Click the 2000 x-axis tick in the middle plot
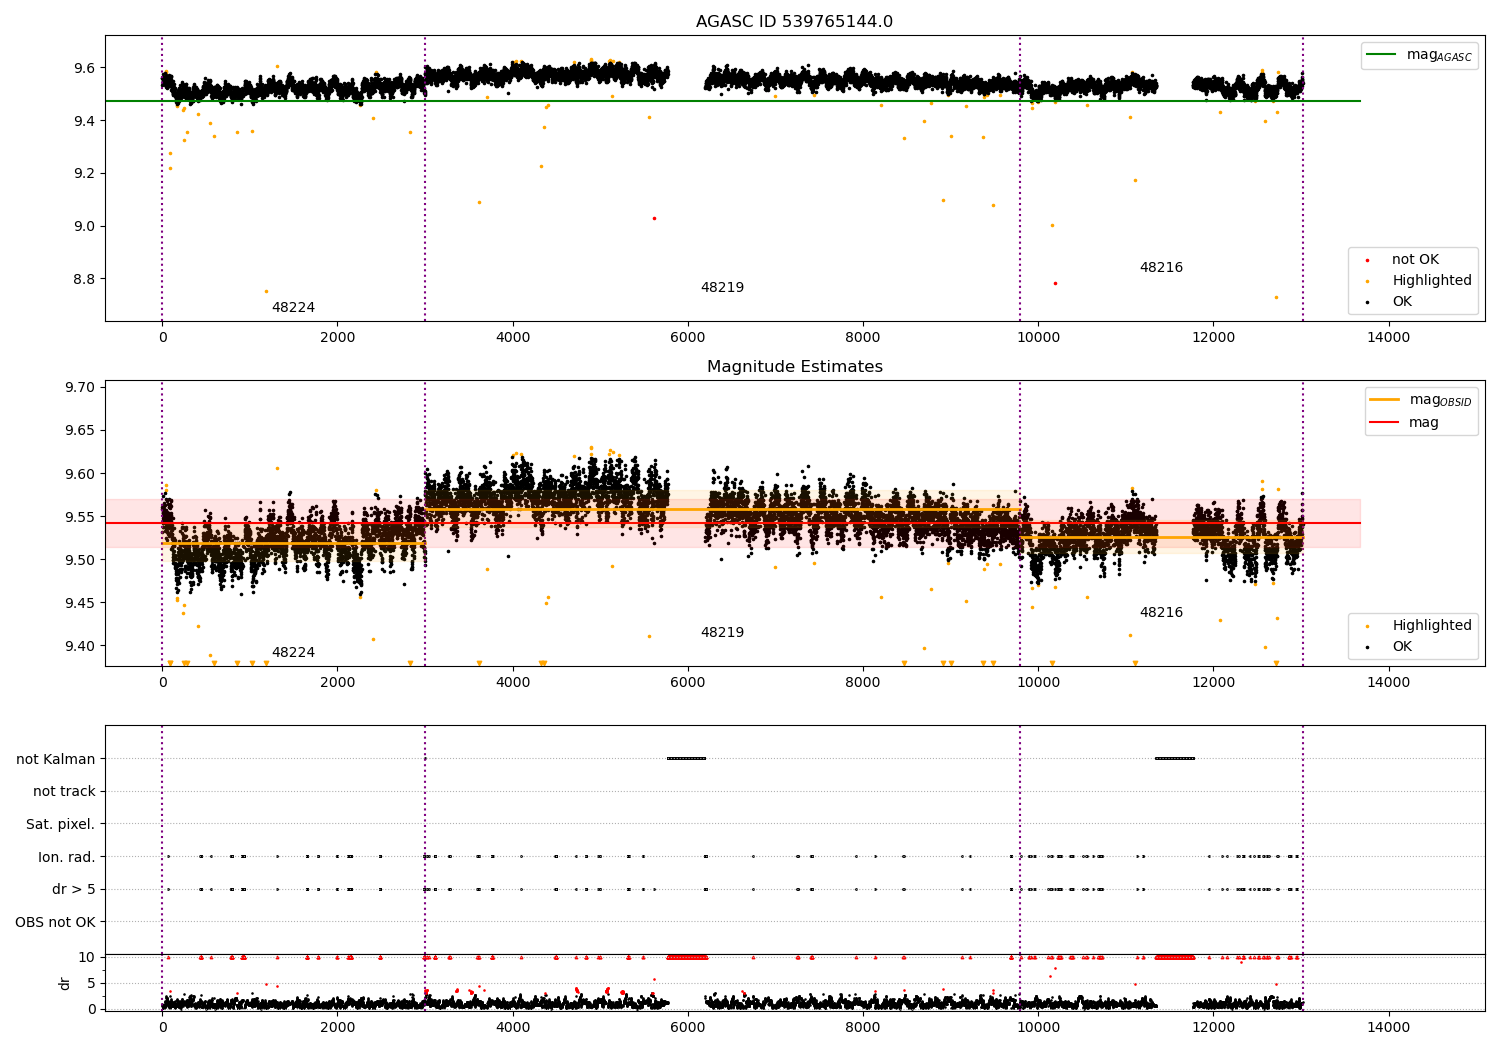The width and height of the screenshot is (1500, 1050). [x=337, y=683]
